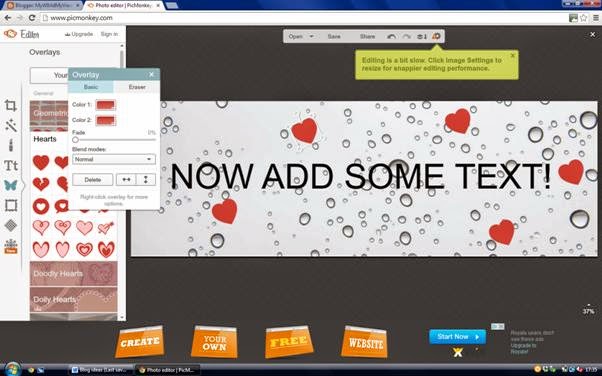This screenshot has width=602, height=376.
Task: Open Image Settings gear icon
Action: [x=436, y=36]
